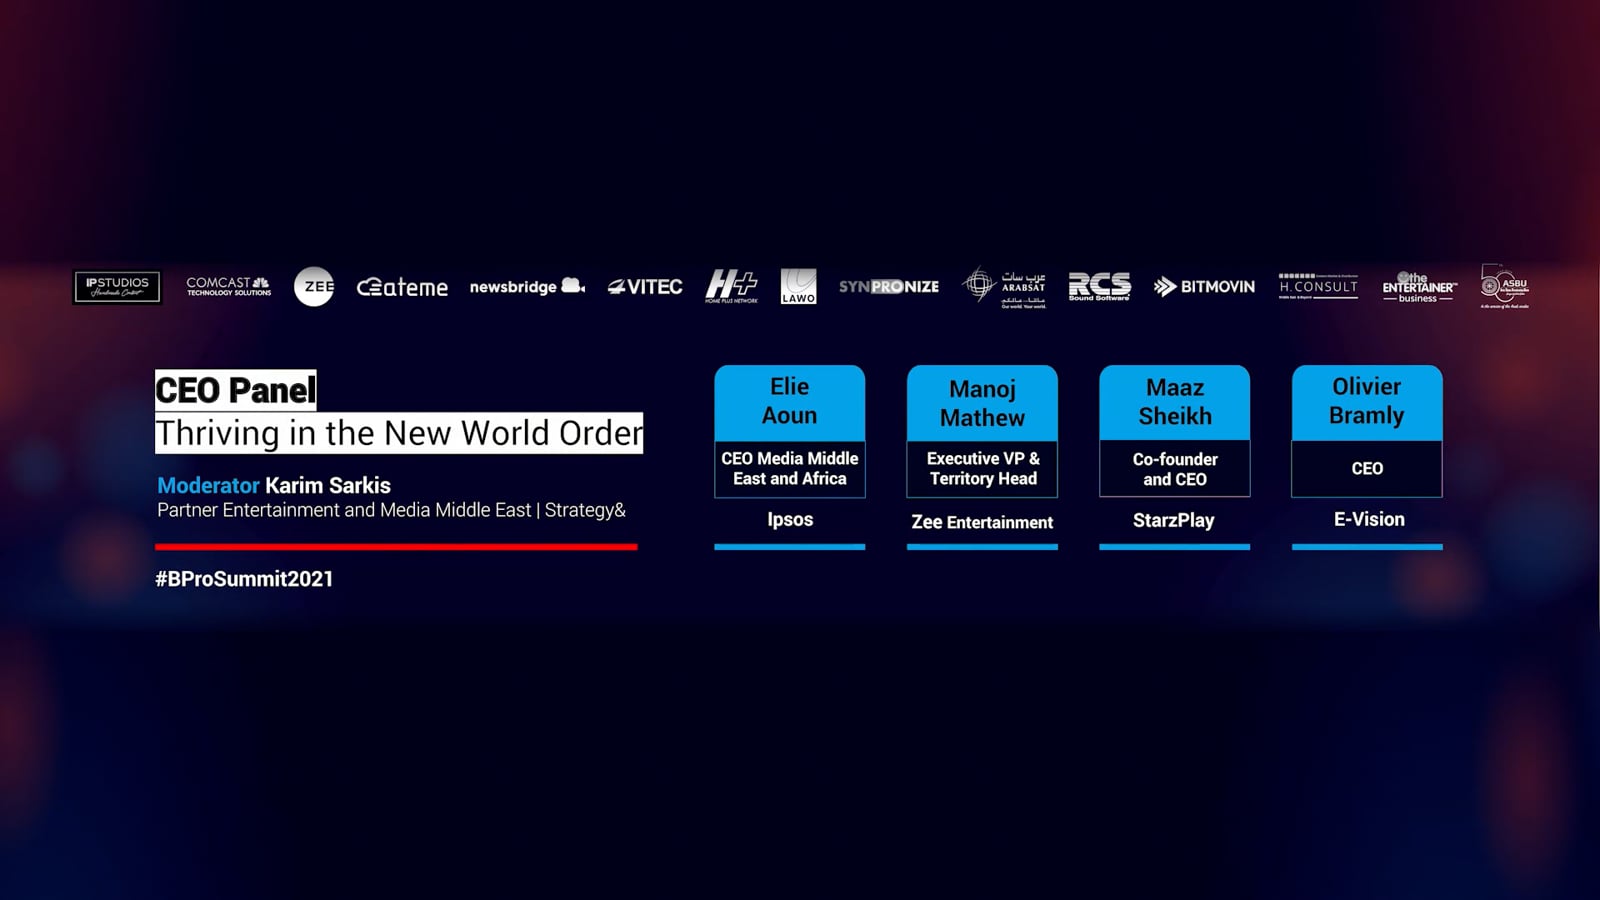This screenshot has width=1600, height=900.
Task: Click the Partner Entertainment and Media Middle East line
Action: click(391, 510)
